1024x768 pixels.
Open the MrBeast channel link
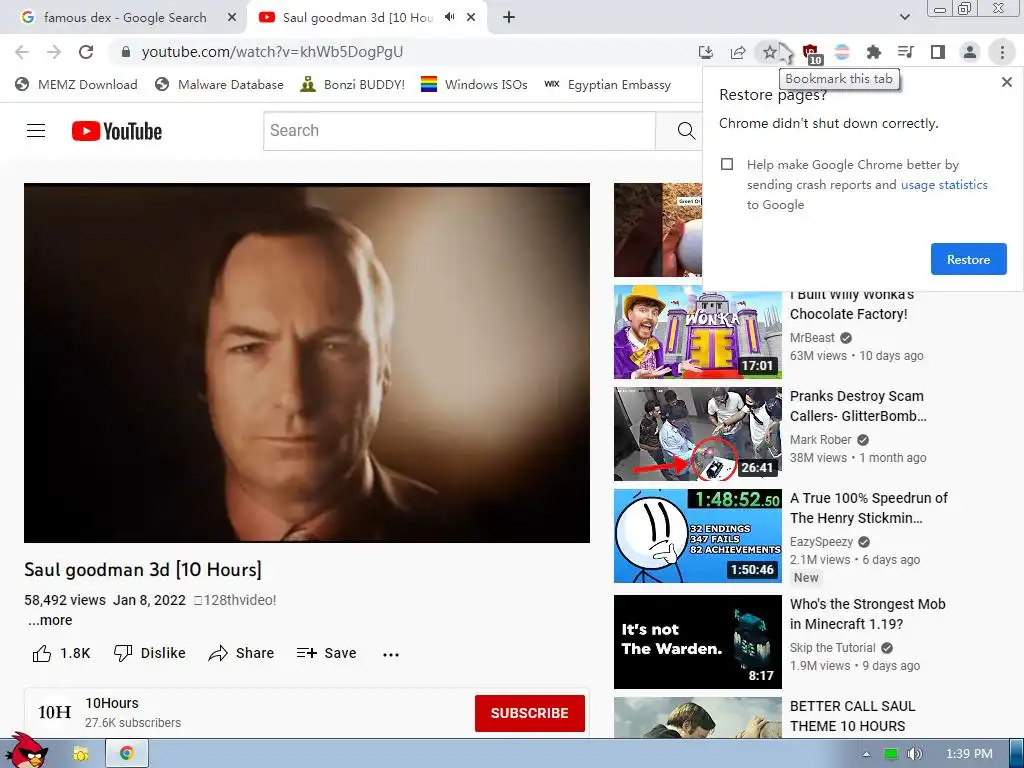click(812, 338)
